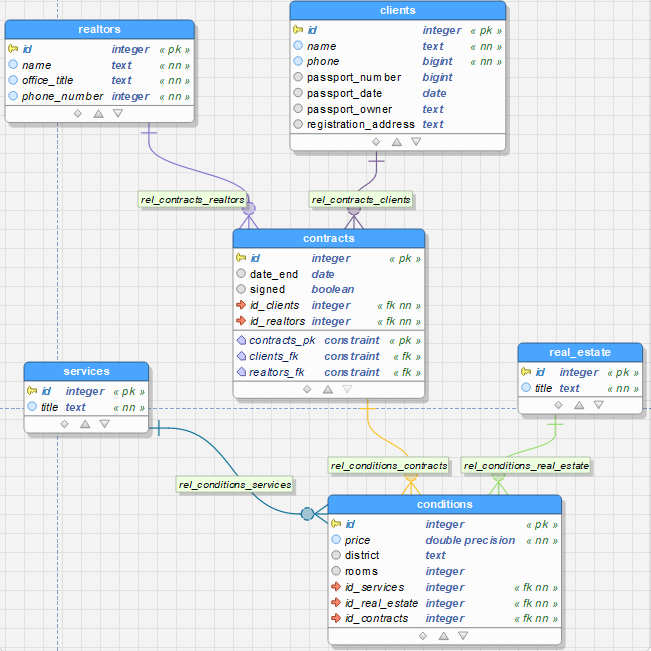Screen dimensions: 651x651
Task: Expand real_estate attributes with down triangle
Action: [x=598, y=405]
